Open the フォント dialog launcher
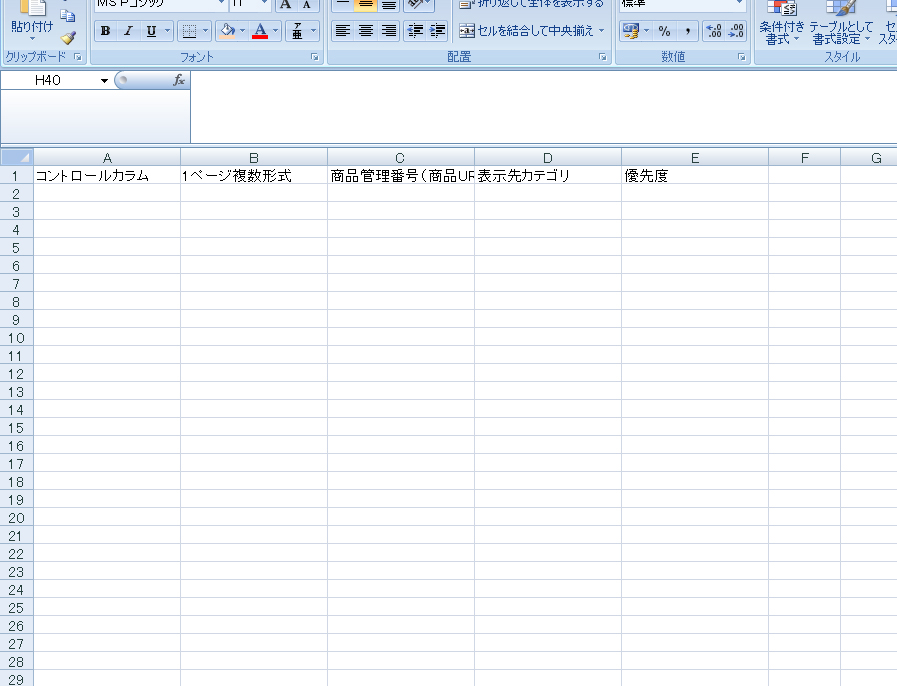This screenshot has width=897, height=686. click(315, 57)
